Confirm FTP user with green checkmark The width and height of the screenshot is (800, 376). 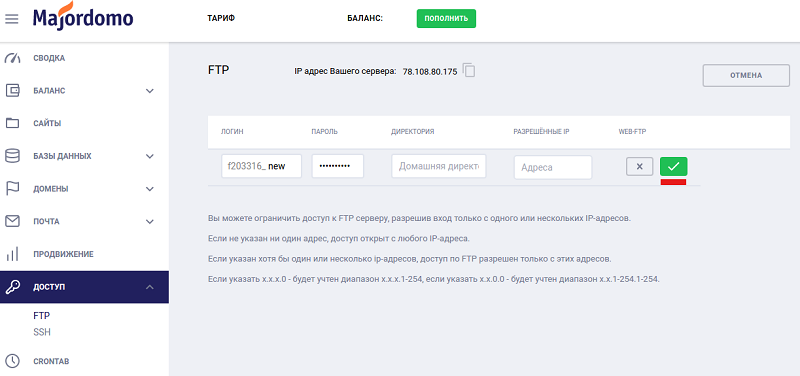coord(673,166)
